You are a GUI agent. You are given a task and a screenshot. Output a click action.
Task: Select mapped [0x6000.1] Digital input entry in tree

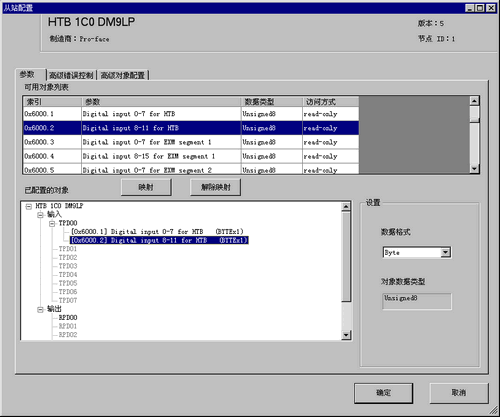(157, 232)
